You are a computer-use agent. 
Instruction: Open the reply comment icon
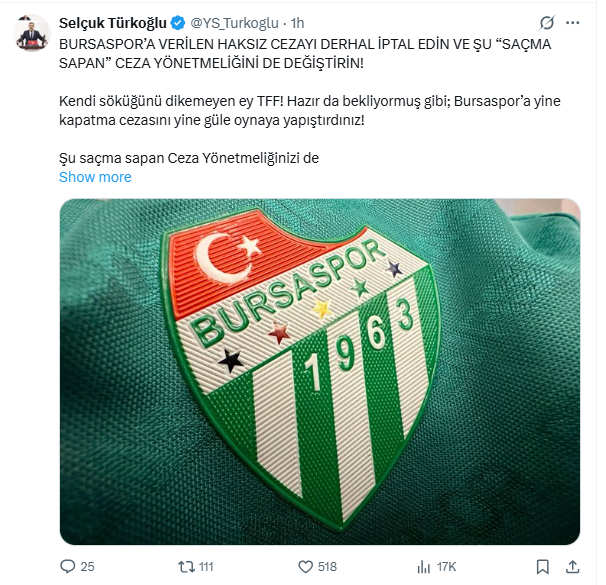(x=68, y=566)
